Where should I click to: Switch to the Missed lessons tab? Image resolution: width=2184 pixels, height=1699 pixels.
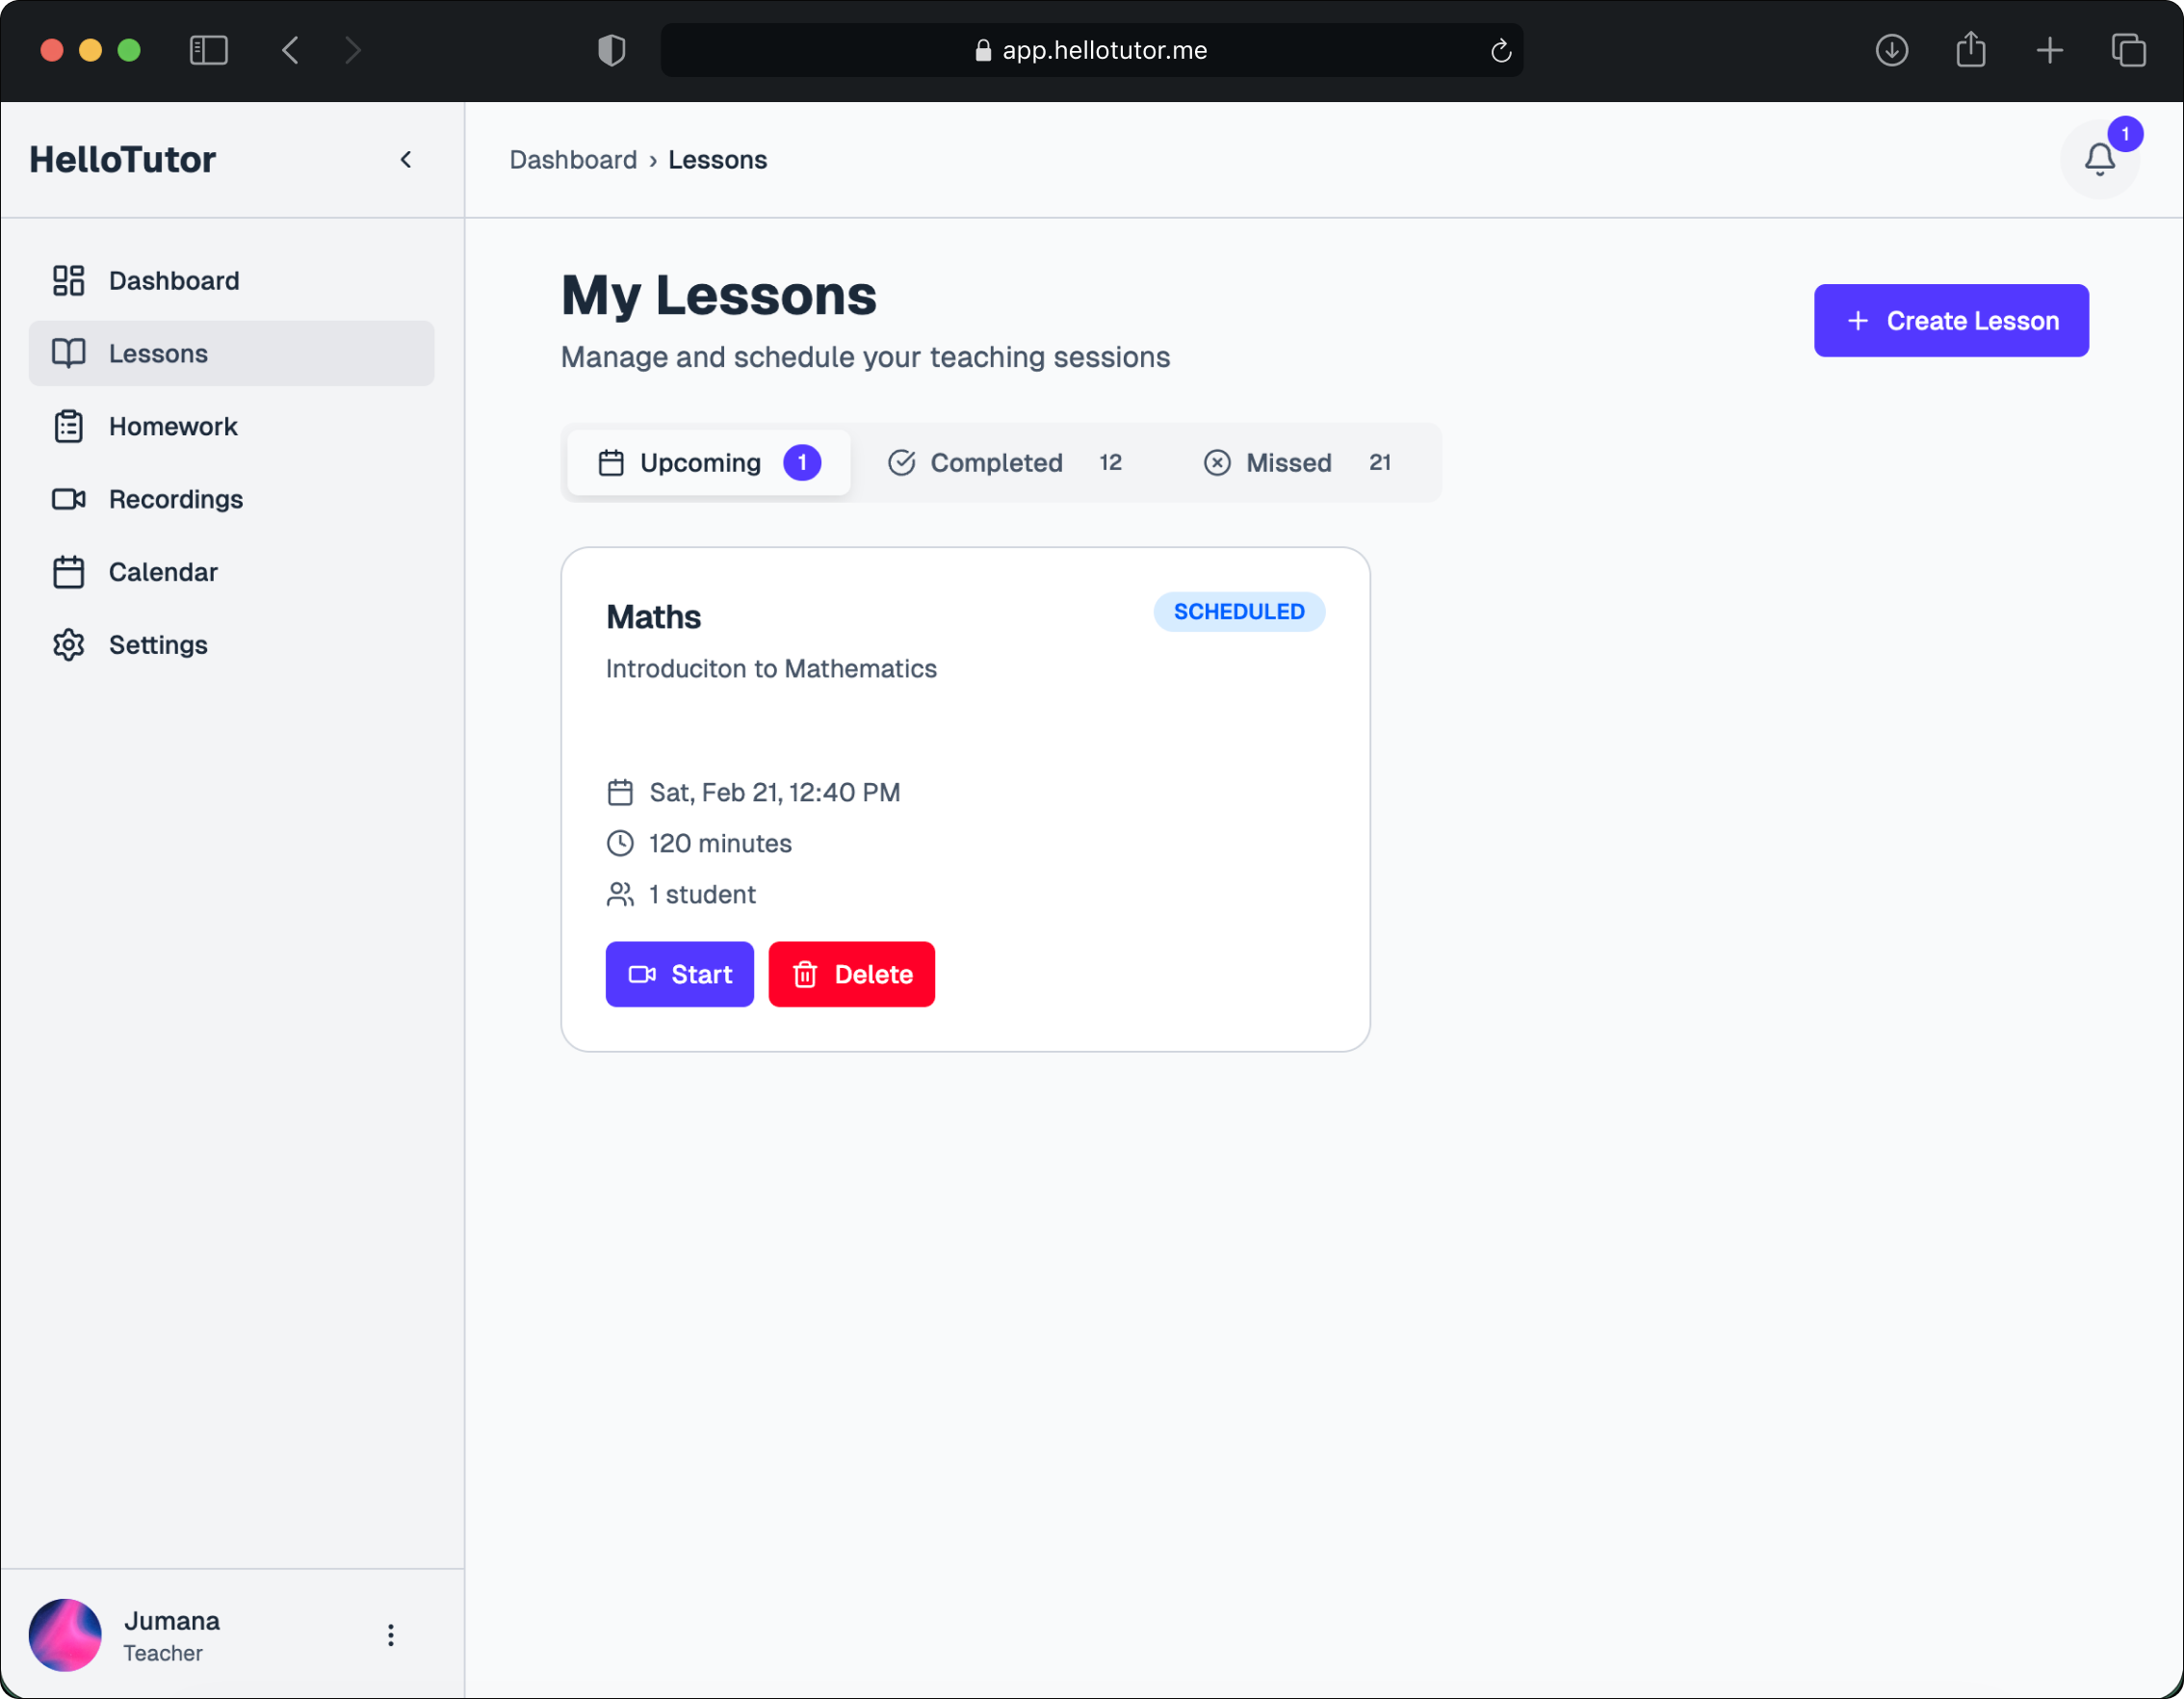1296,463
